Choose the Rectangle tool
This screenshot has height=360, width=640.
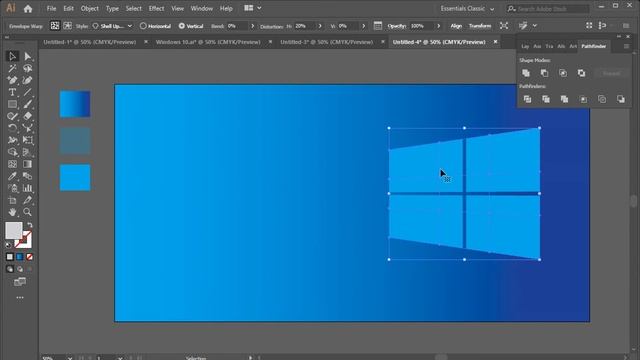point(12,104)
